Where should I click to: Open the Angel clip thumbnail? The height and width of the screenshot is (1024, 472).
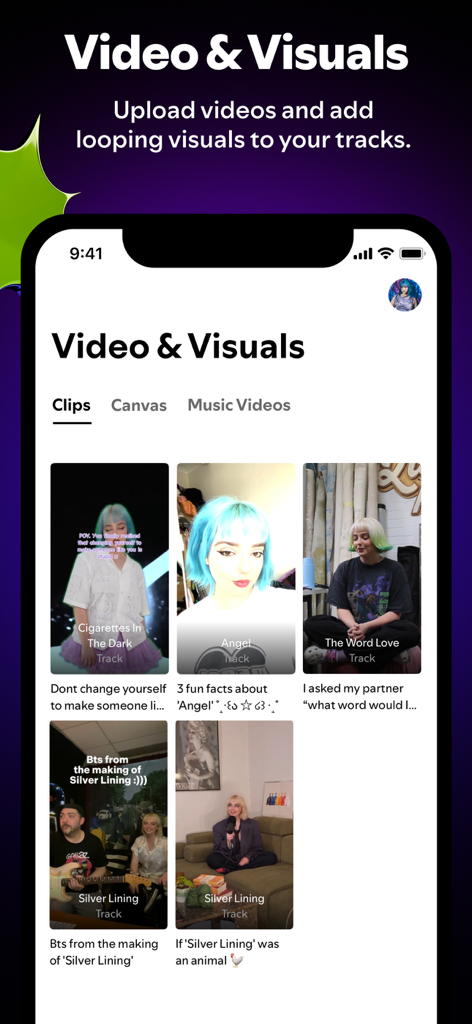pos(236,568)
